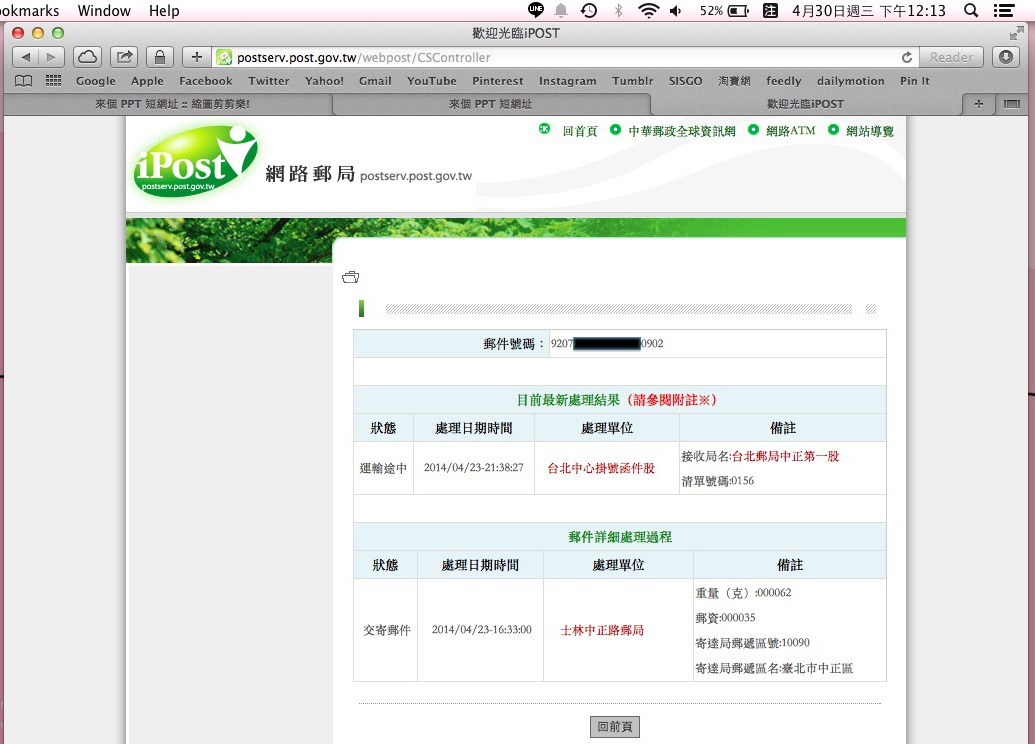The image size is (1035, 744).
Task: Open the Facebook bookmark
Action: (x=206, y=81)
